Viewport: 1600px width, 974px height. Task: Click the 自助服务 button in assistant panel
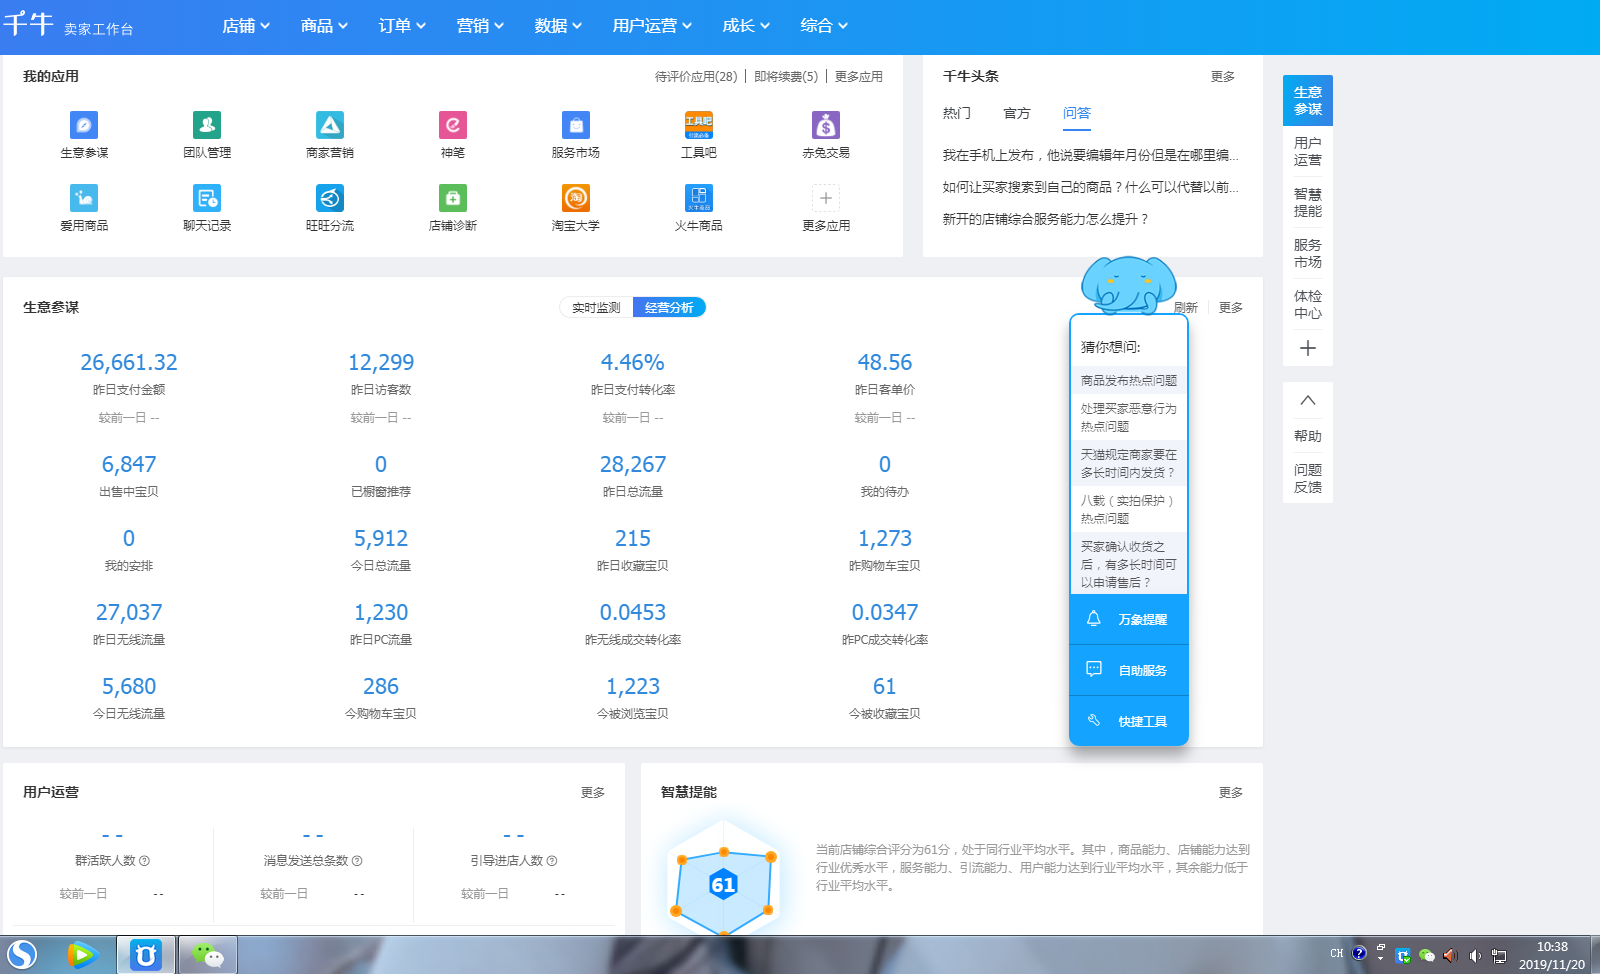1129,671
